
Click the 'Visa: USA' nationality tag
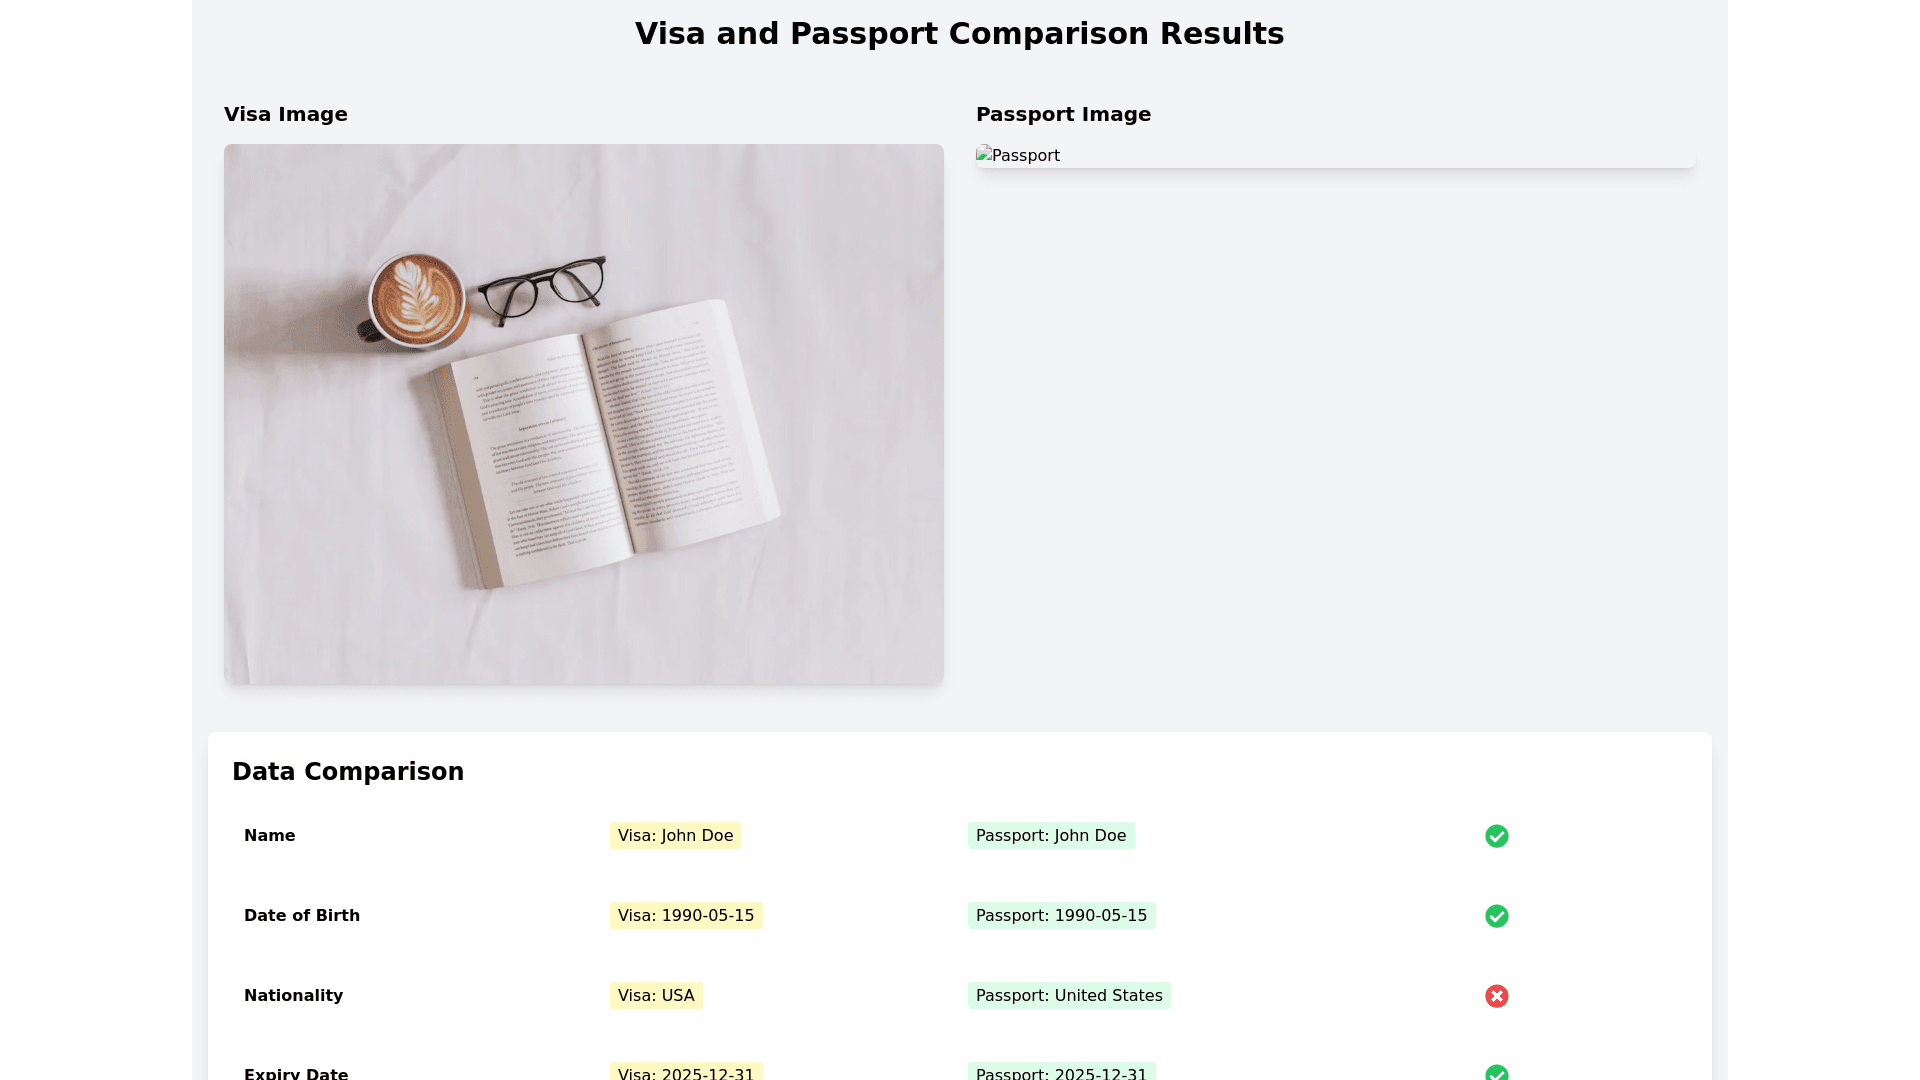coord(656,996)
